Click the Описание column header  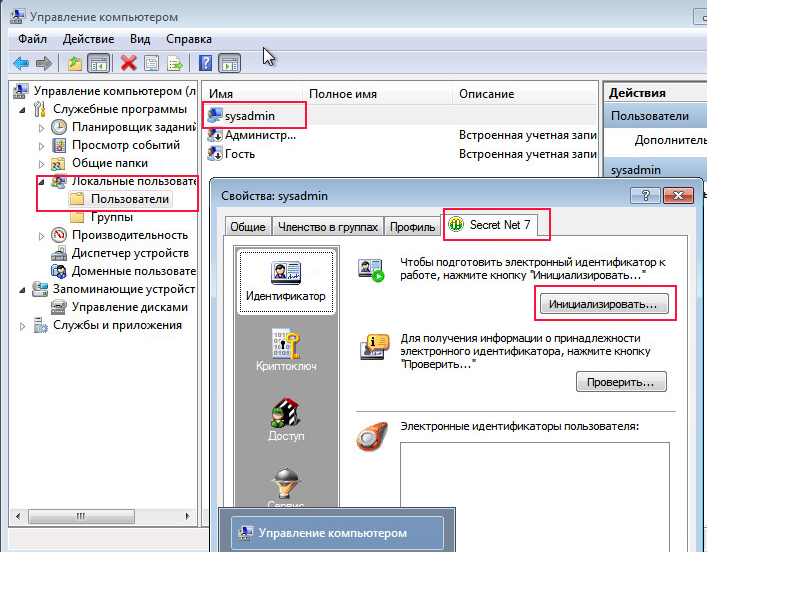(x=525, y=94)
